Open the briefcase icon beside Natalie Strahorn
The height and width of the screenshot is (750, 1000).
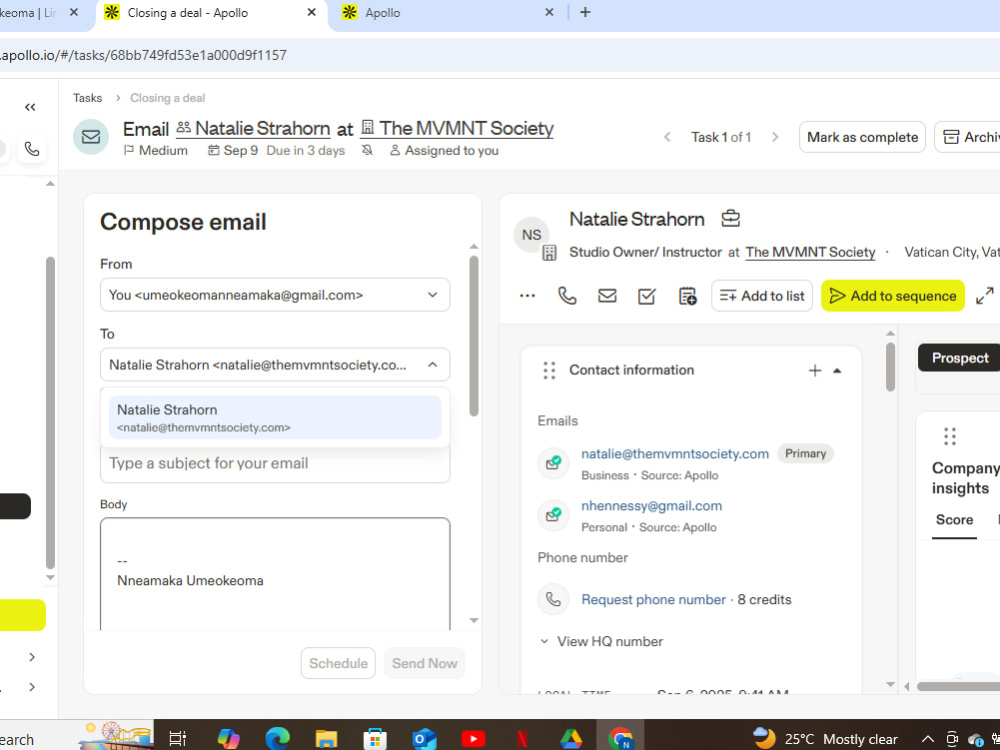(730, 219)
